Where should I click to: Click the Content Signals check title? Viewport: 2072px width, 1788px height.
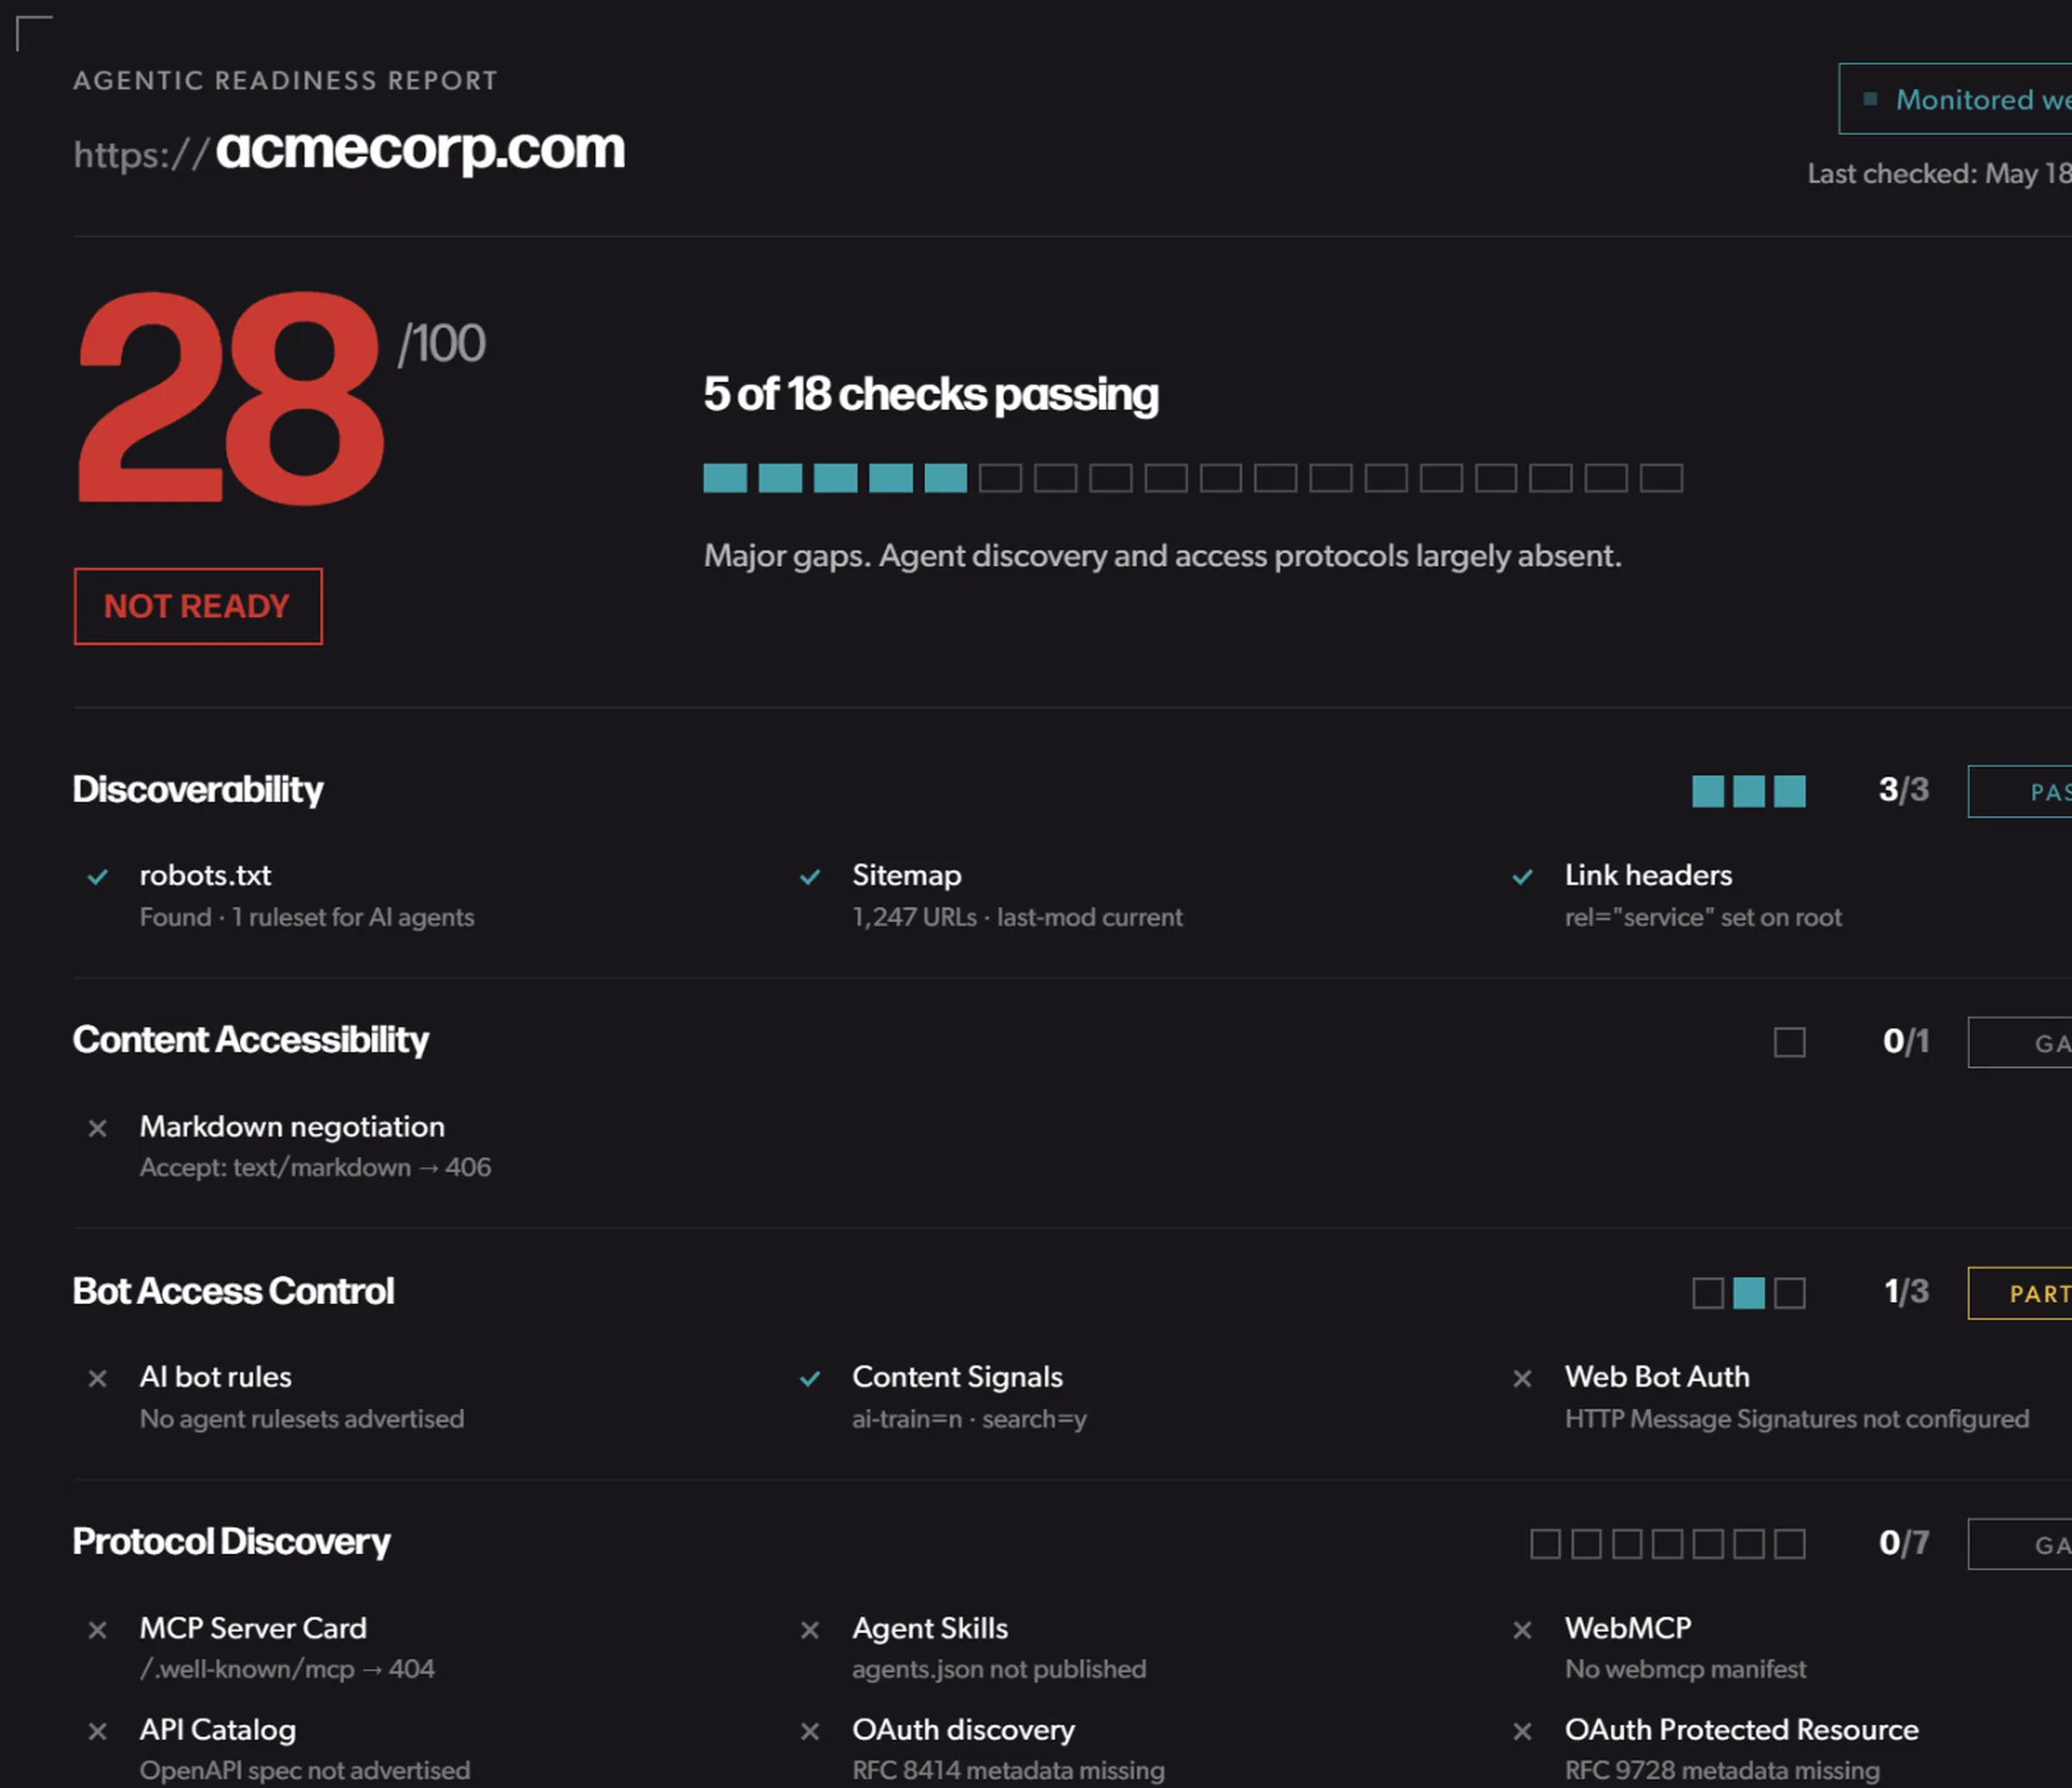click(957, 1378)
